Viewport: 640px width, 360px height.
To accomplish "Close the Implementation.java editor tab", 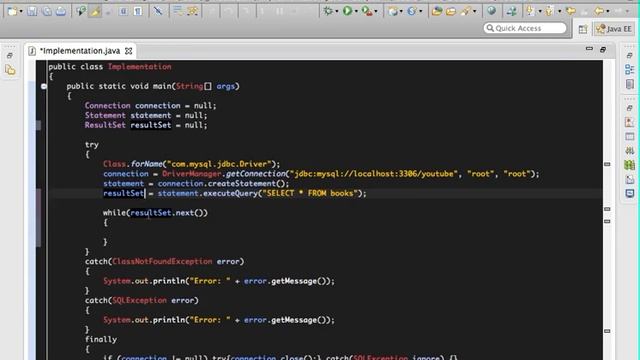I will [129, 51].
